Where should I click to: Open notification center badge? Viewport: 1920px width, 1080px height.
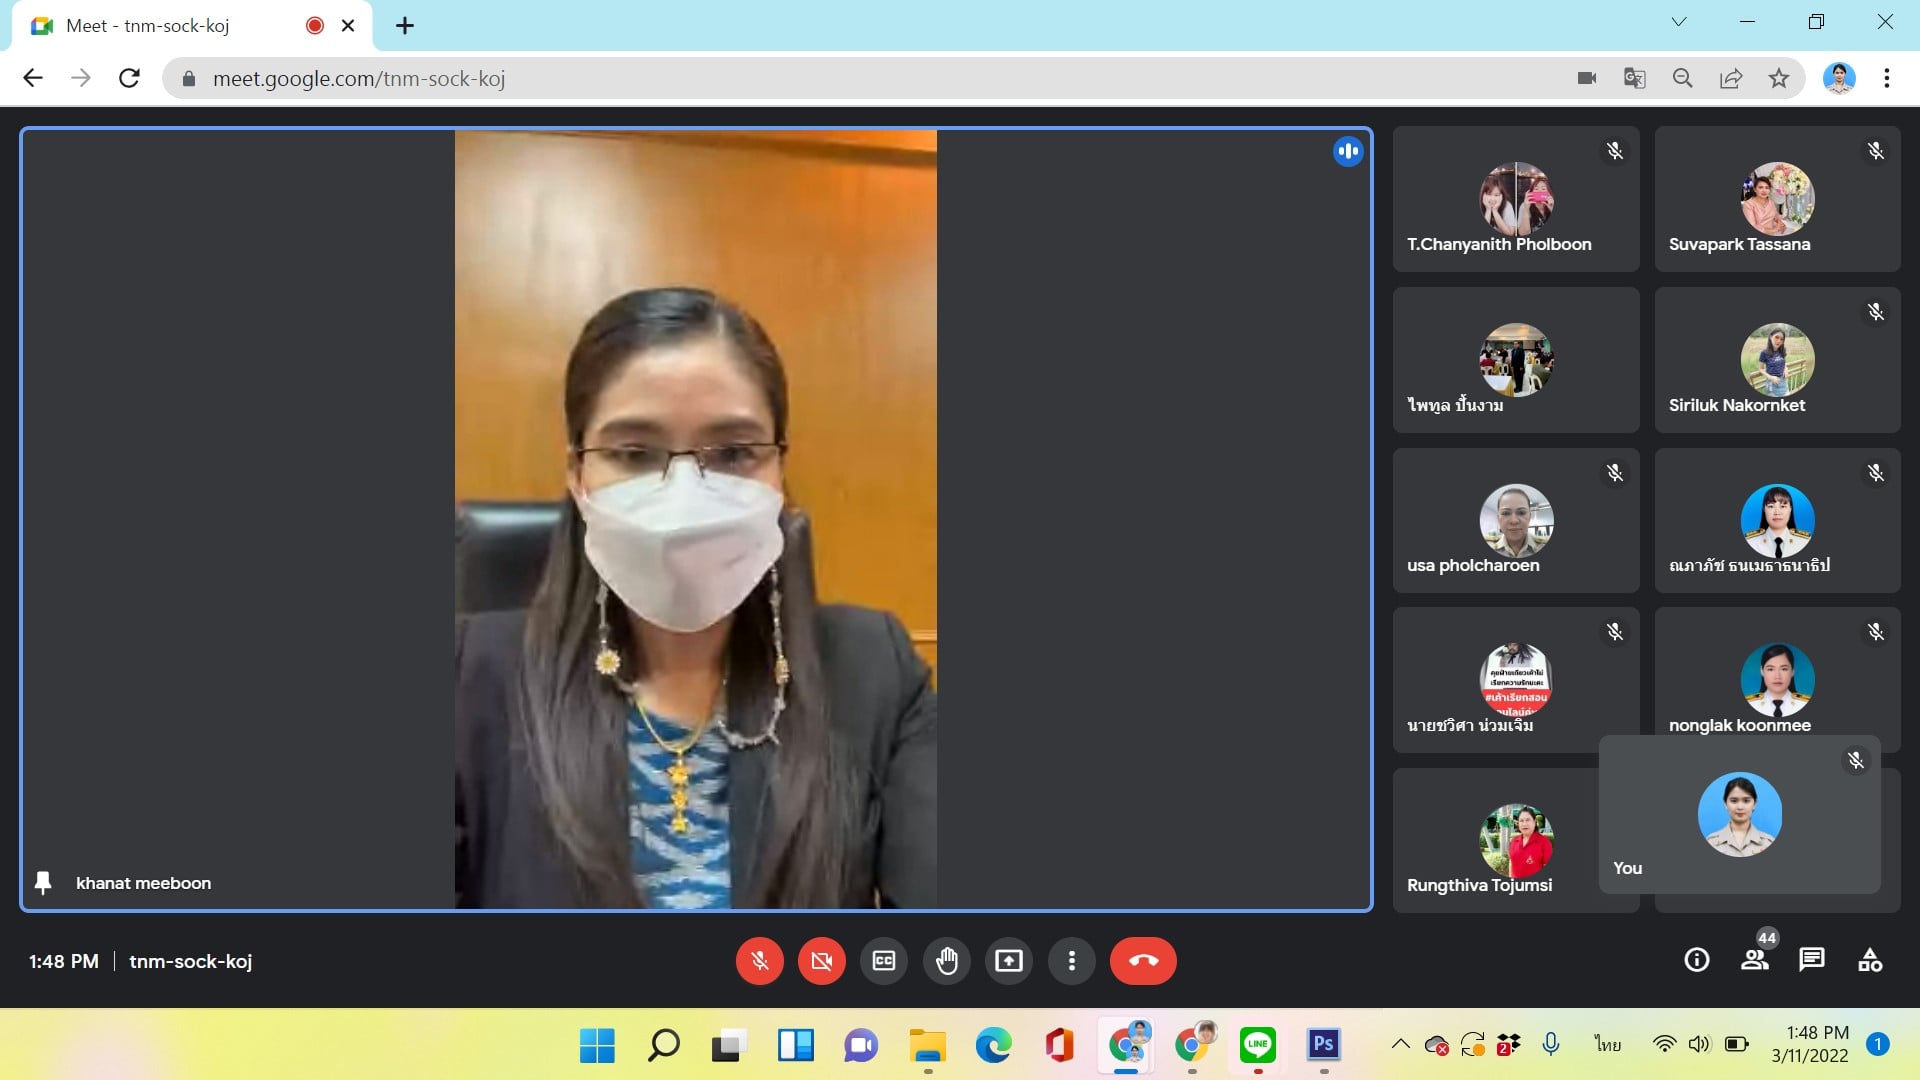[x=1878, y=1044]
